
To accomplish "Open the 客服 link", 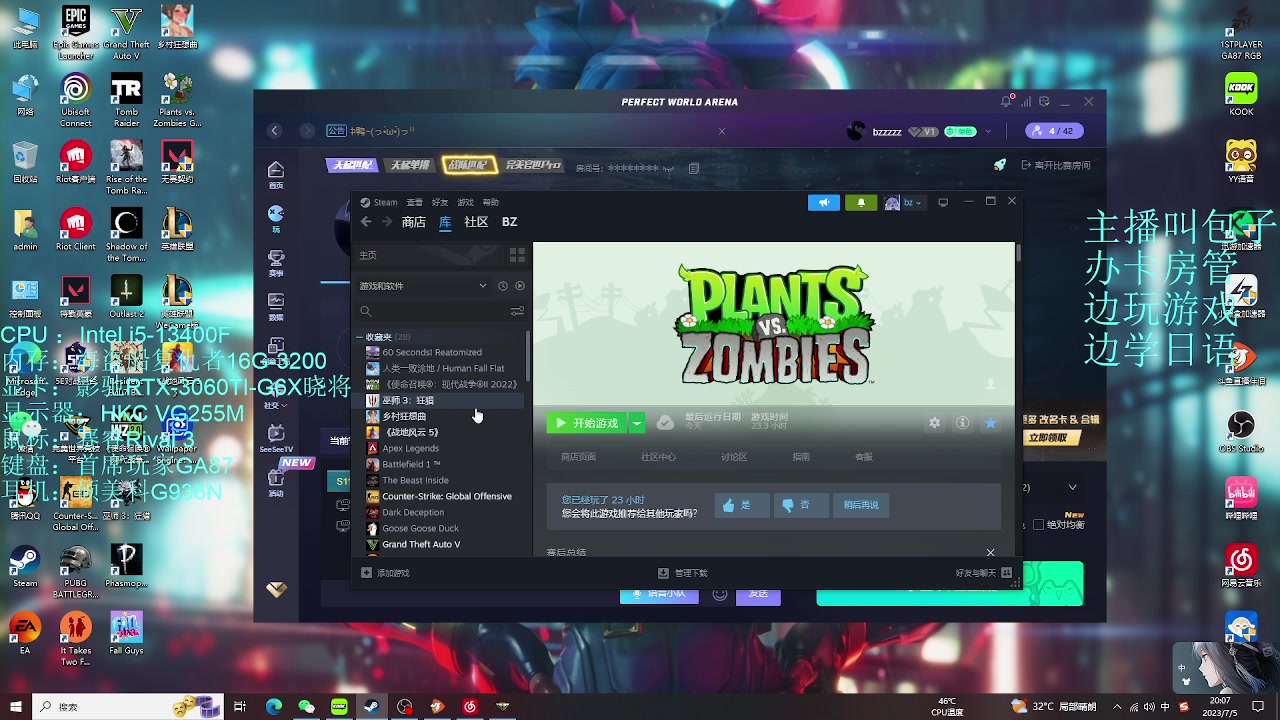I will (x=863, y=457).
